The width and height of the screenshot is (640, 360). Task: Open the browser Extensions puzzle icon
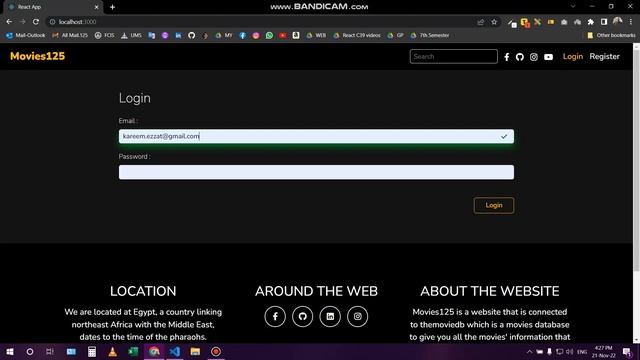pyautogui.click(x=591, y=22)
